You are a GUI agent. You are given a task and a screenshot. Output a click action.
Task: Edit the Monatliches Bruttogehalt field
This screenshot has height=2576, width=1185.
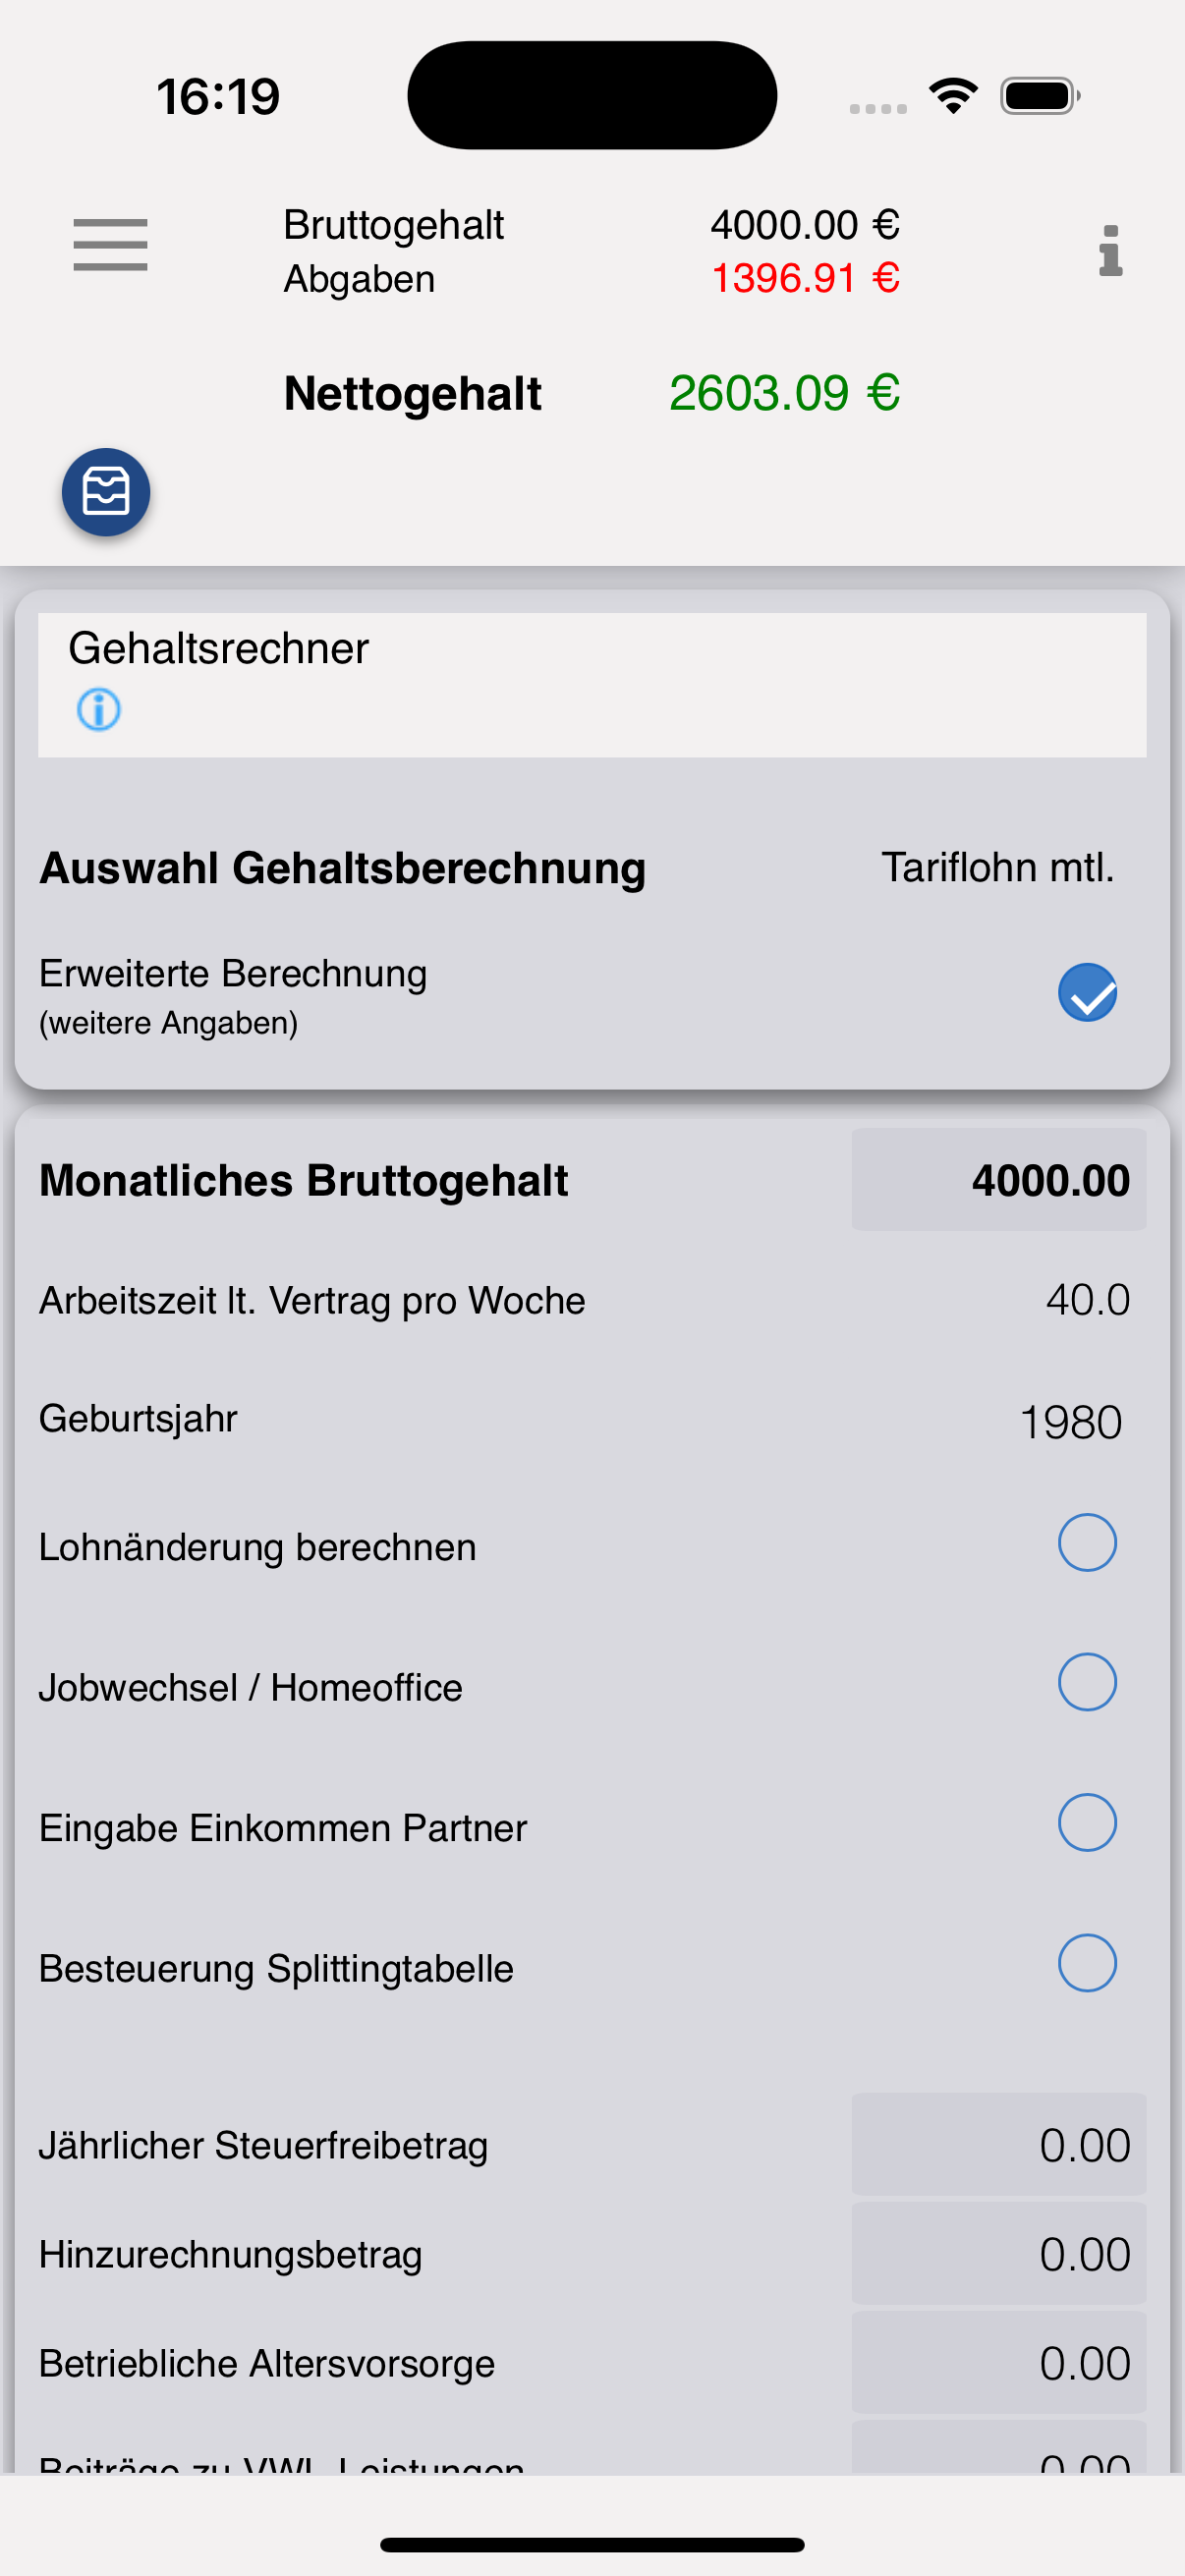point(998,1180)
